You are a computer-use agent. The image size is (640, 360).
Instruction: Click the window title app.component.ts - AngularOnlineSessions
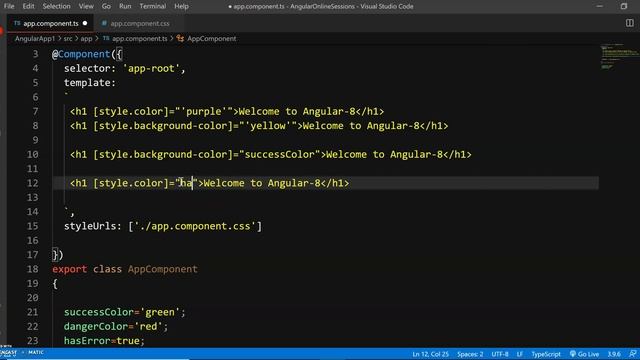(x=320, y=6)
